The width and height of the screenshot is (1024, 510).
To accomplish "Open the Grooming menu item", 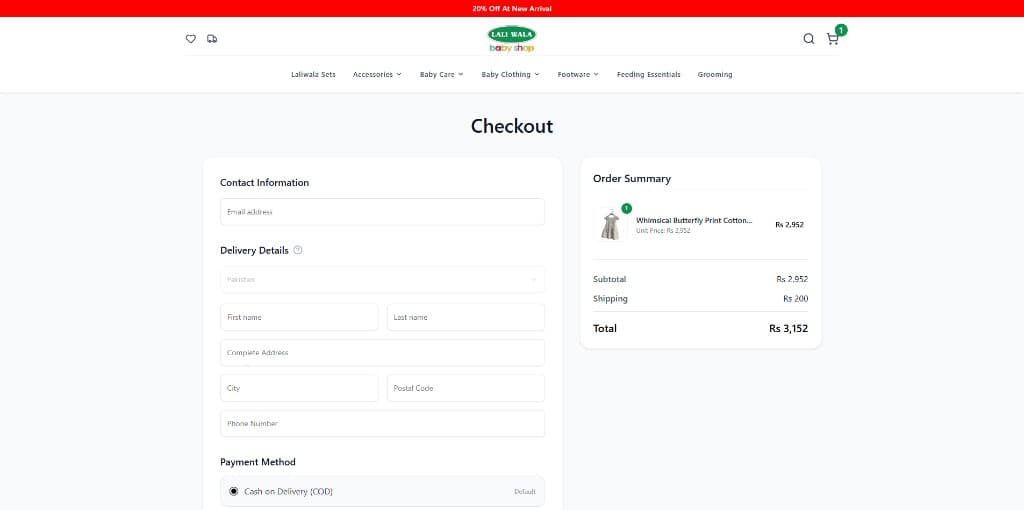I will point(715,74).
